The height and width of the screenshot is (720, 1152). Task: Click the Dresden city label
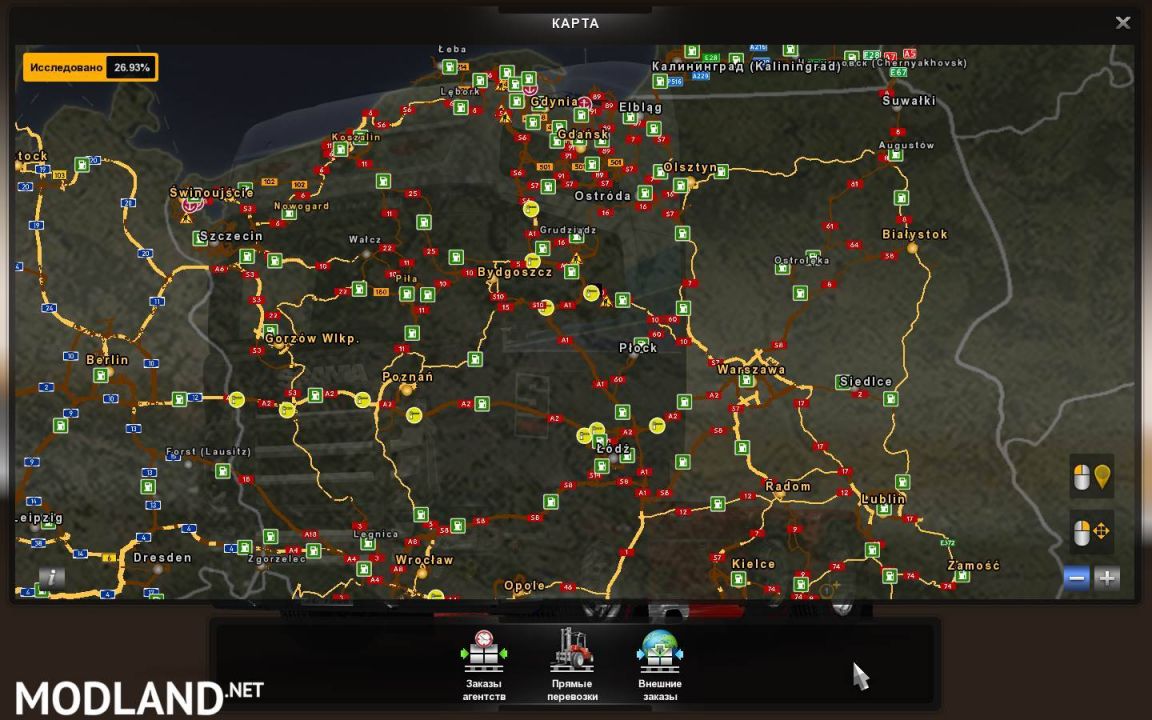coord(162,558)
